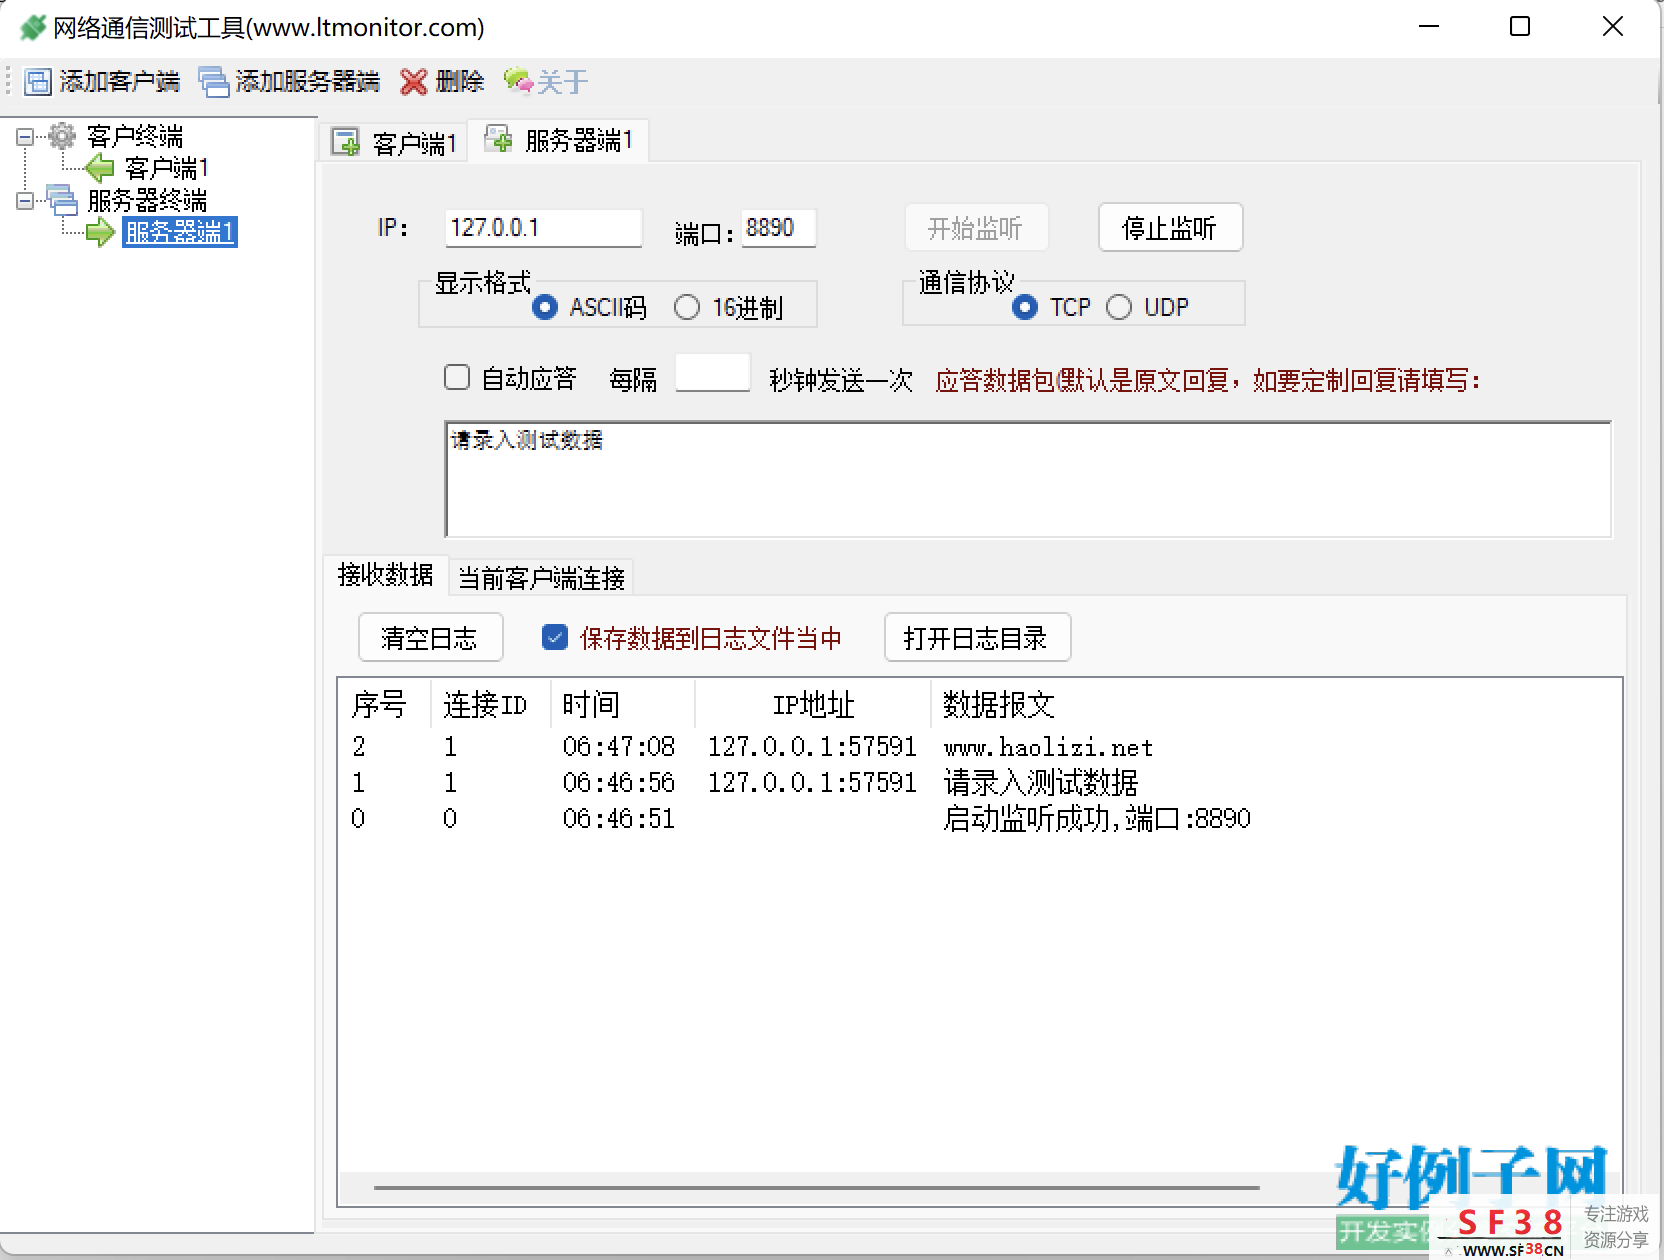Select the UDP protocol option
Screen dimensions: 1664x1260
[1119, 307]
